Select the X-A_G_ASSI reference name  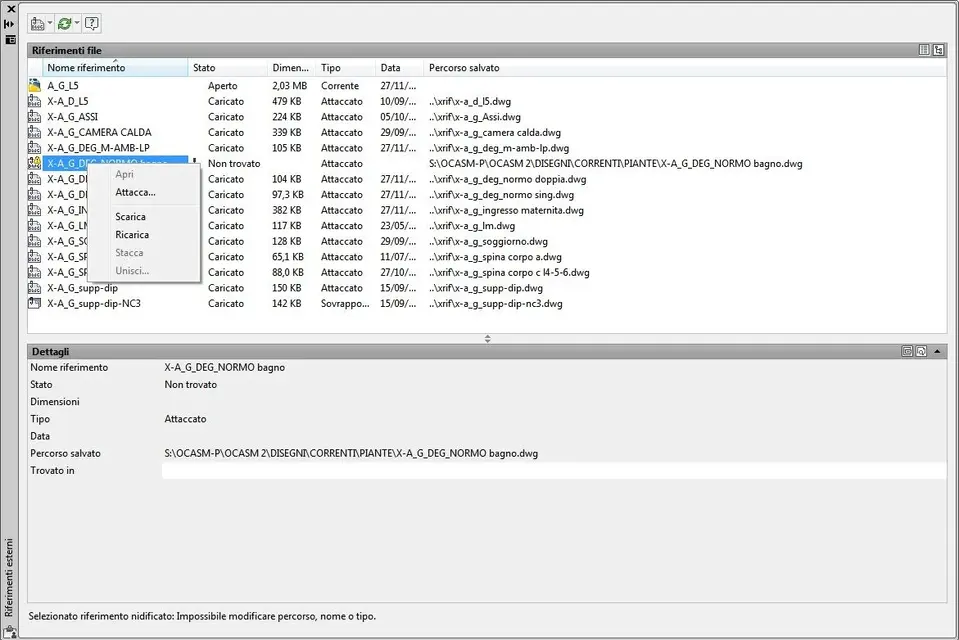coord(73,117)
